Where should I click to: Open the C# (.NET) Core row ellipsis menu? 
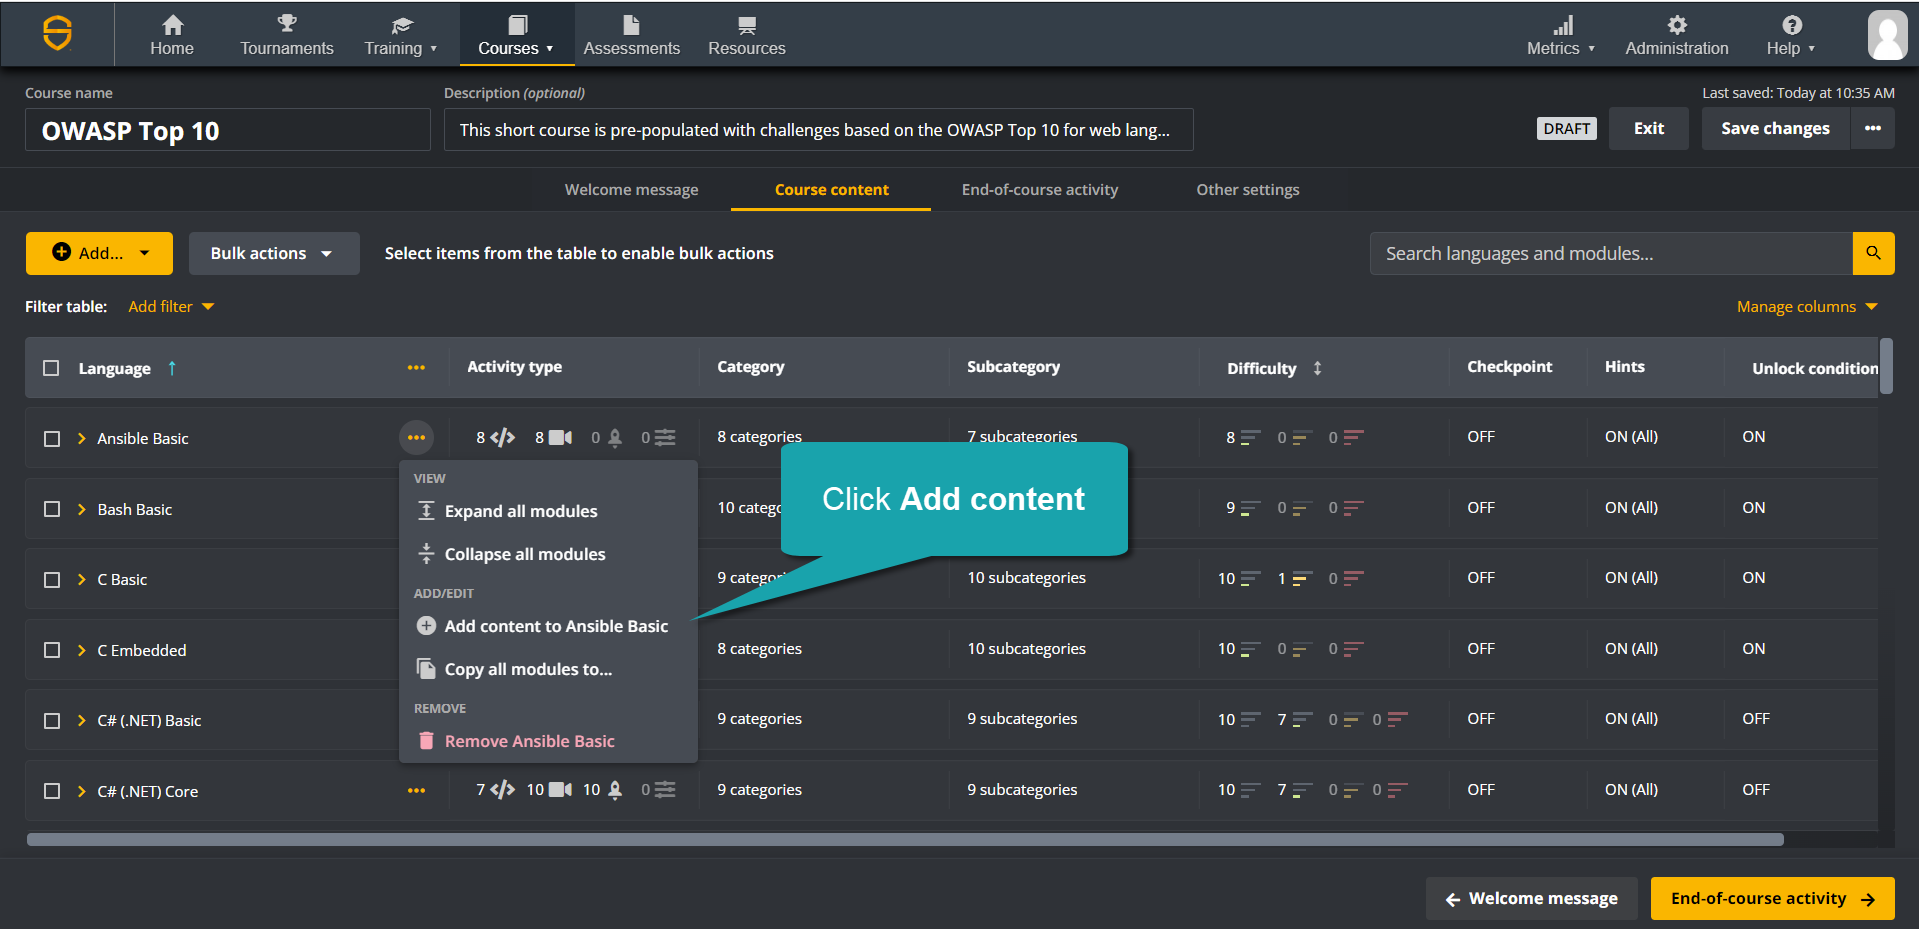pos(416,791)
